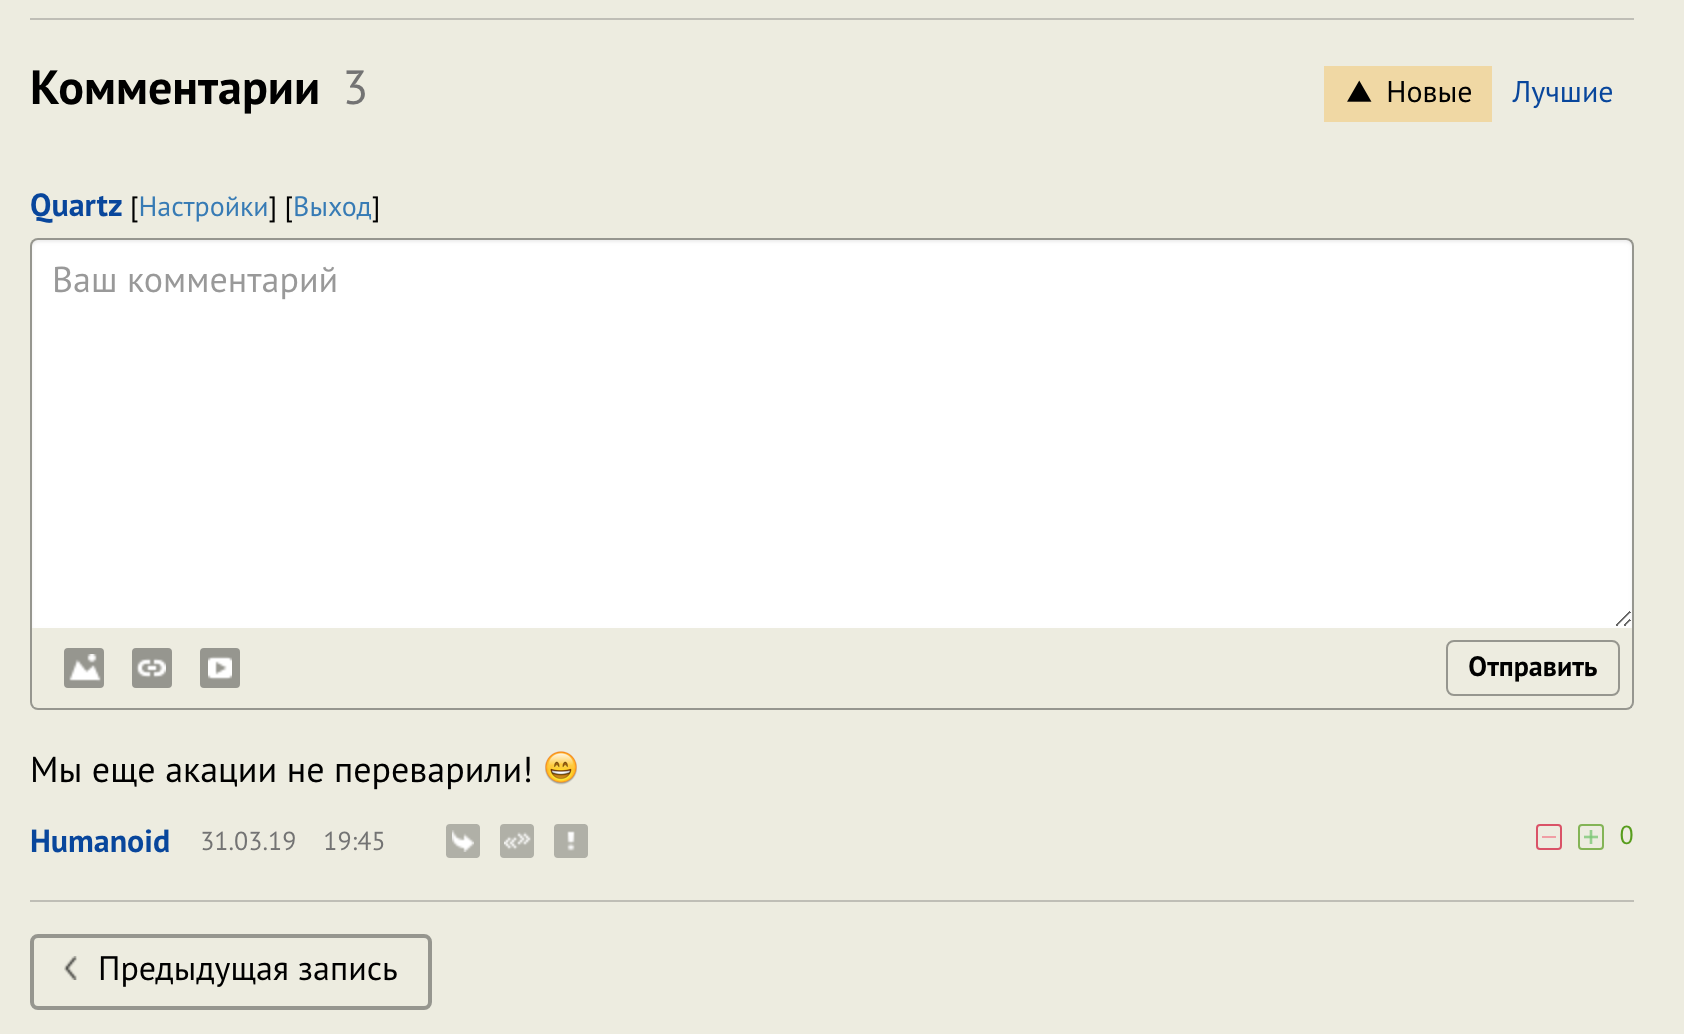
Task: Click the insert image icon below comment box
Action: point(84,668)
